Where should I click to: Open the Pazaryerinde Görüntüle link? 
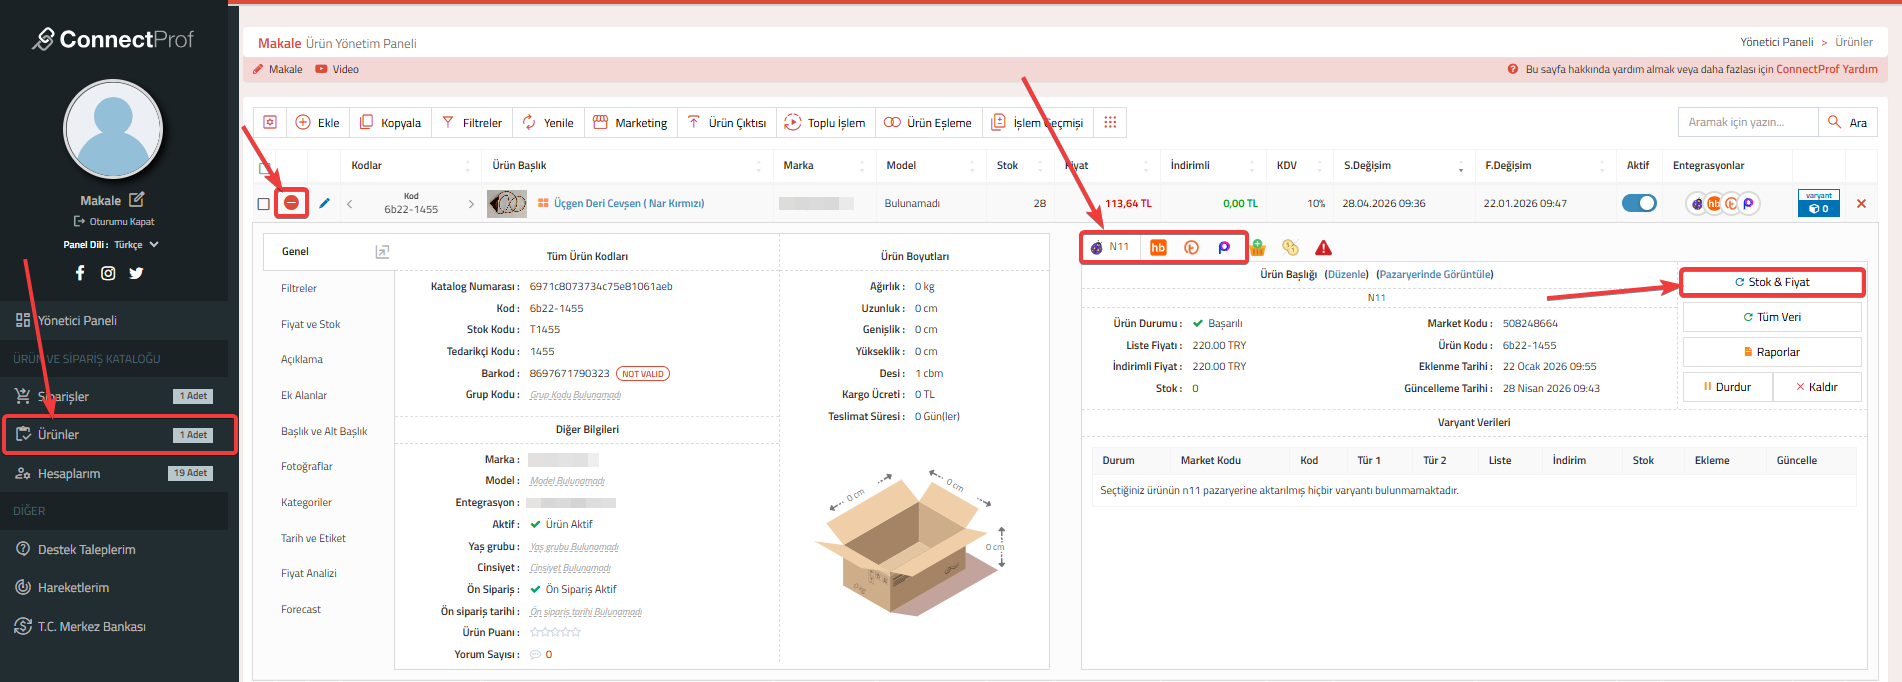pos(1434,274)
